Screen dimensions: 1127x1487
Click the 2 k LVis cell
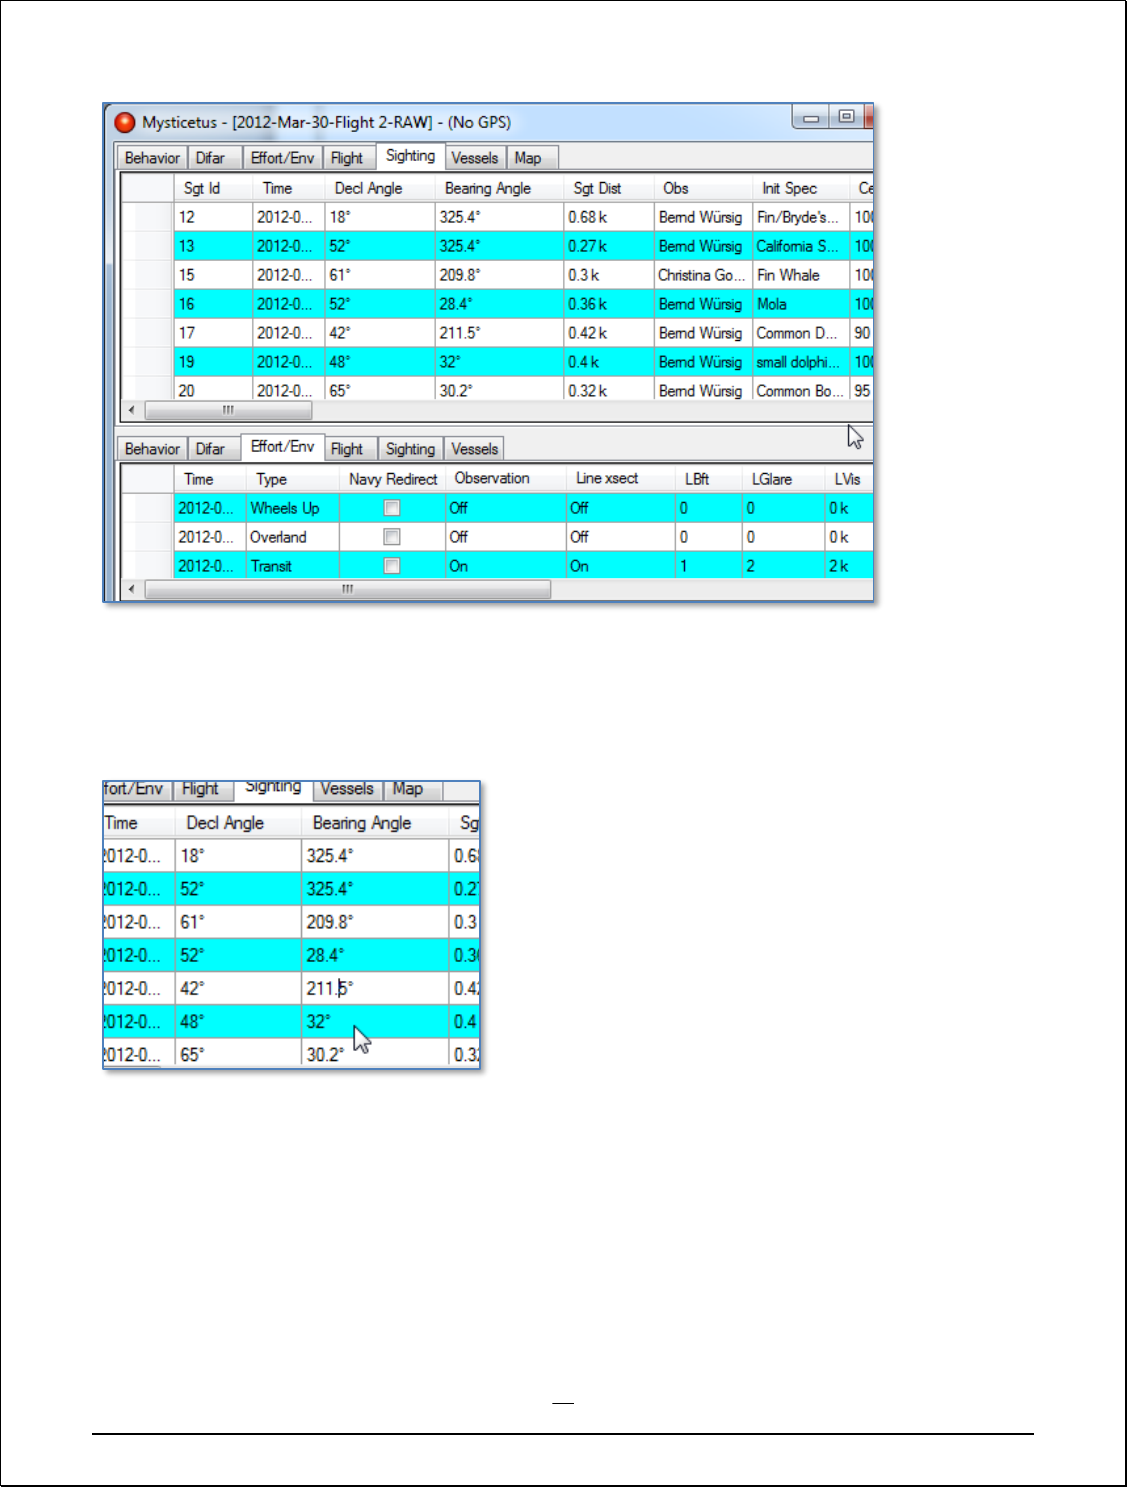[x=848, y=566]
